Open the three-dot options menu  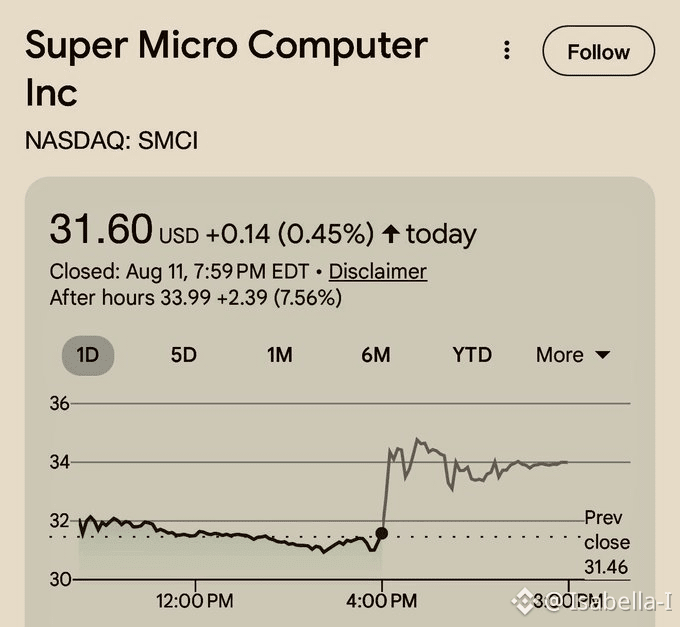pyautogui.click(x=507, y=50)
